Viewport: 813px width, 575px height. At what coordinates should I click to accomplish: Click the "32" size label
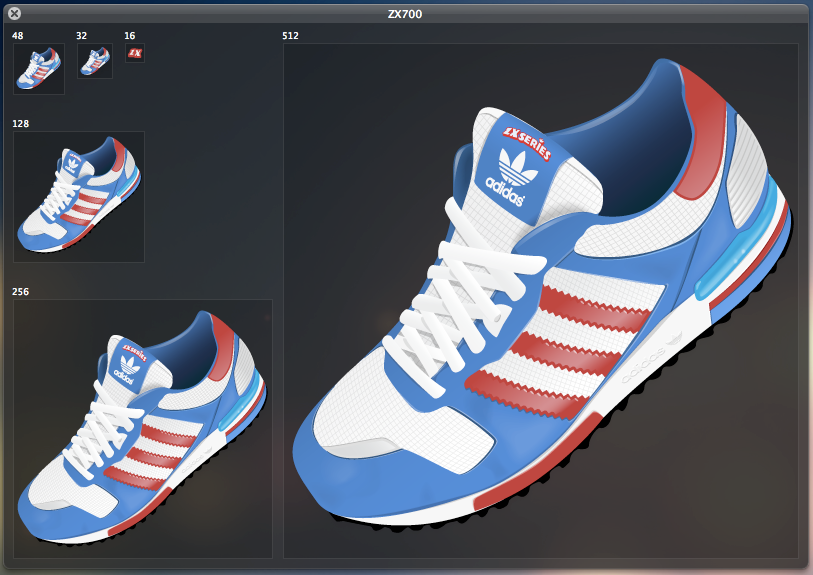(x=81, y=36)
